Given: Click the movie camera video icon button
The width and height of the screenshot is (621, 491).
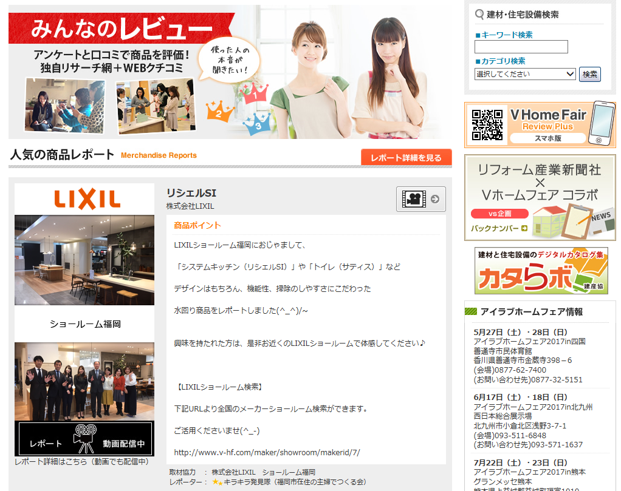Looking at the screenshot, I should (x=421, y=199).
